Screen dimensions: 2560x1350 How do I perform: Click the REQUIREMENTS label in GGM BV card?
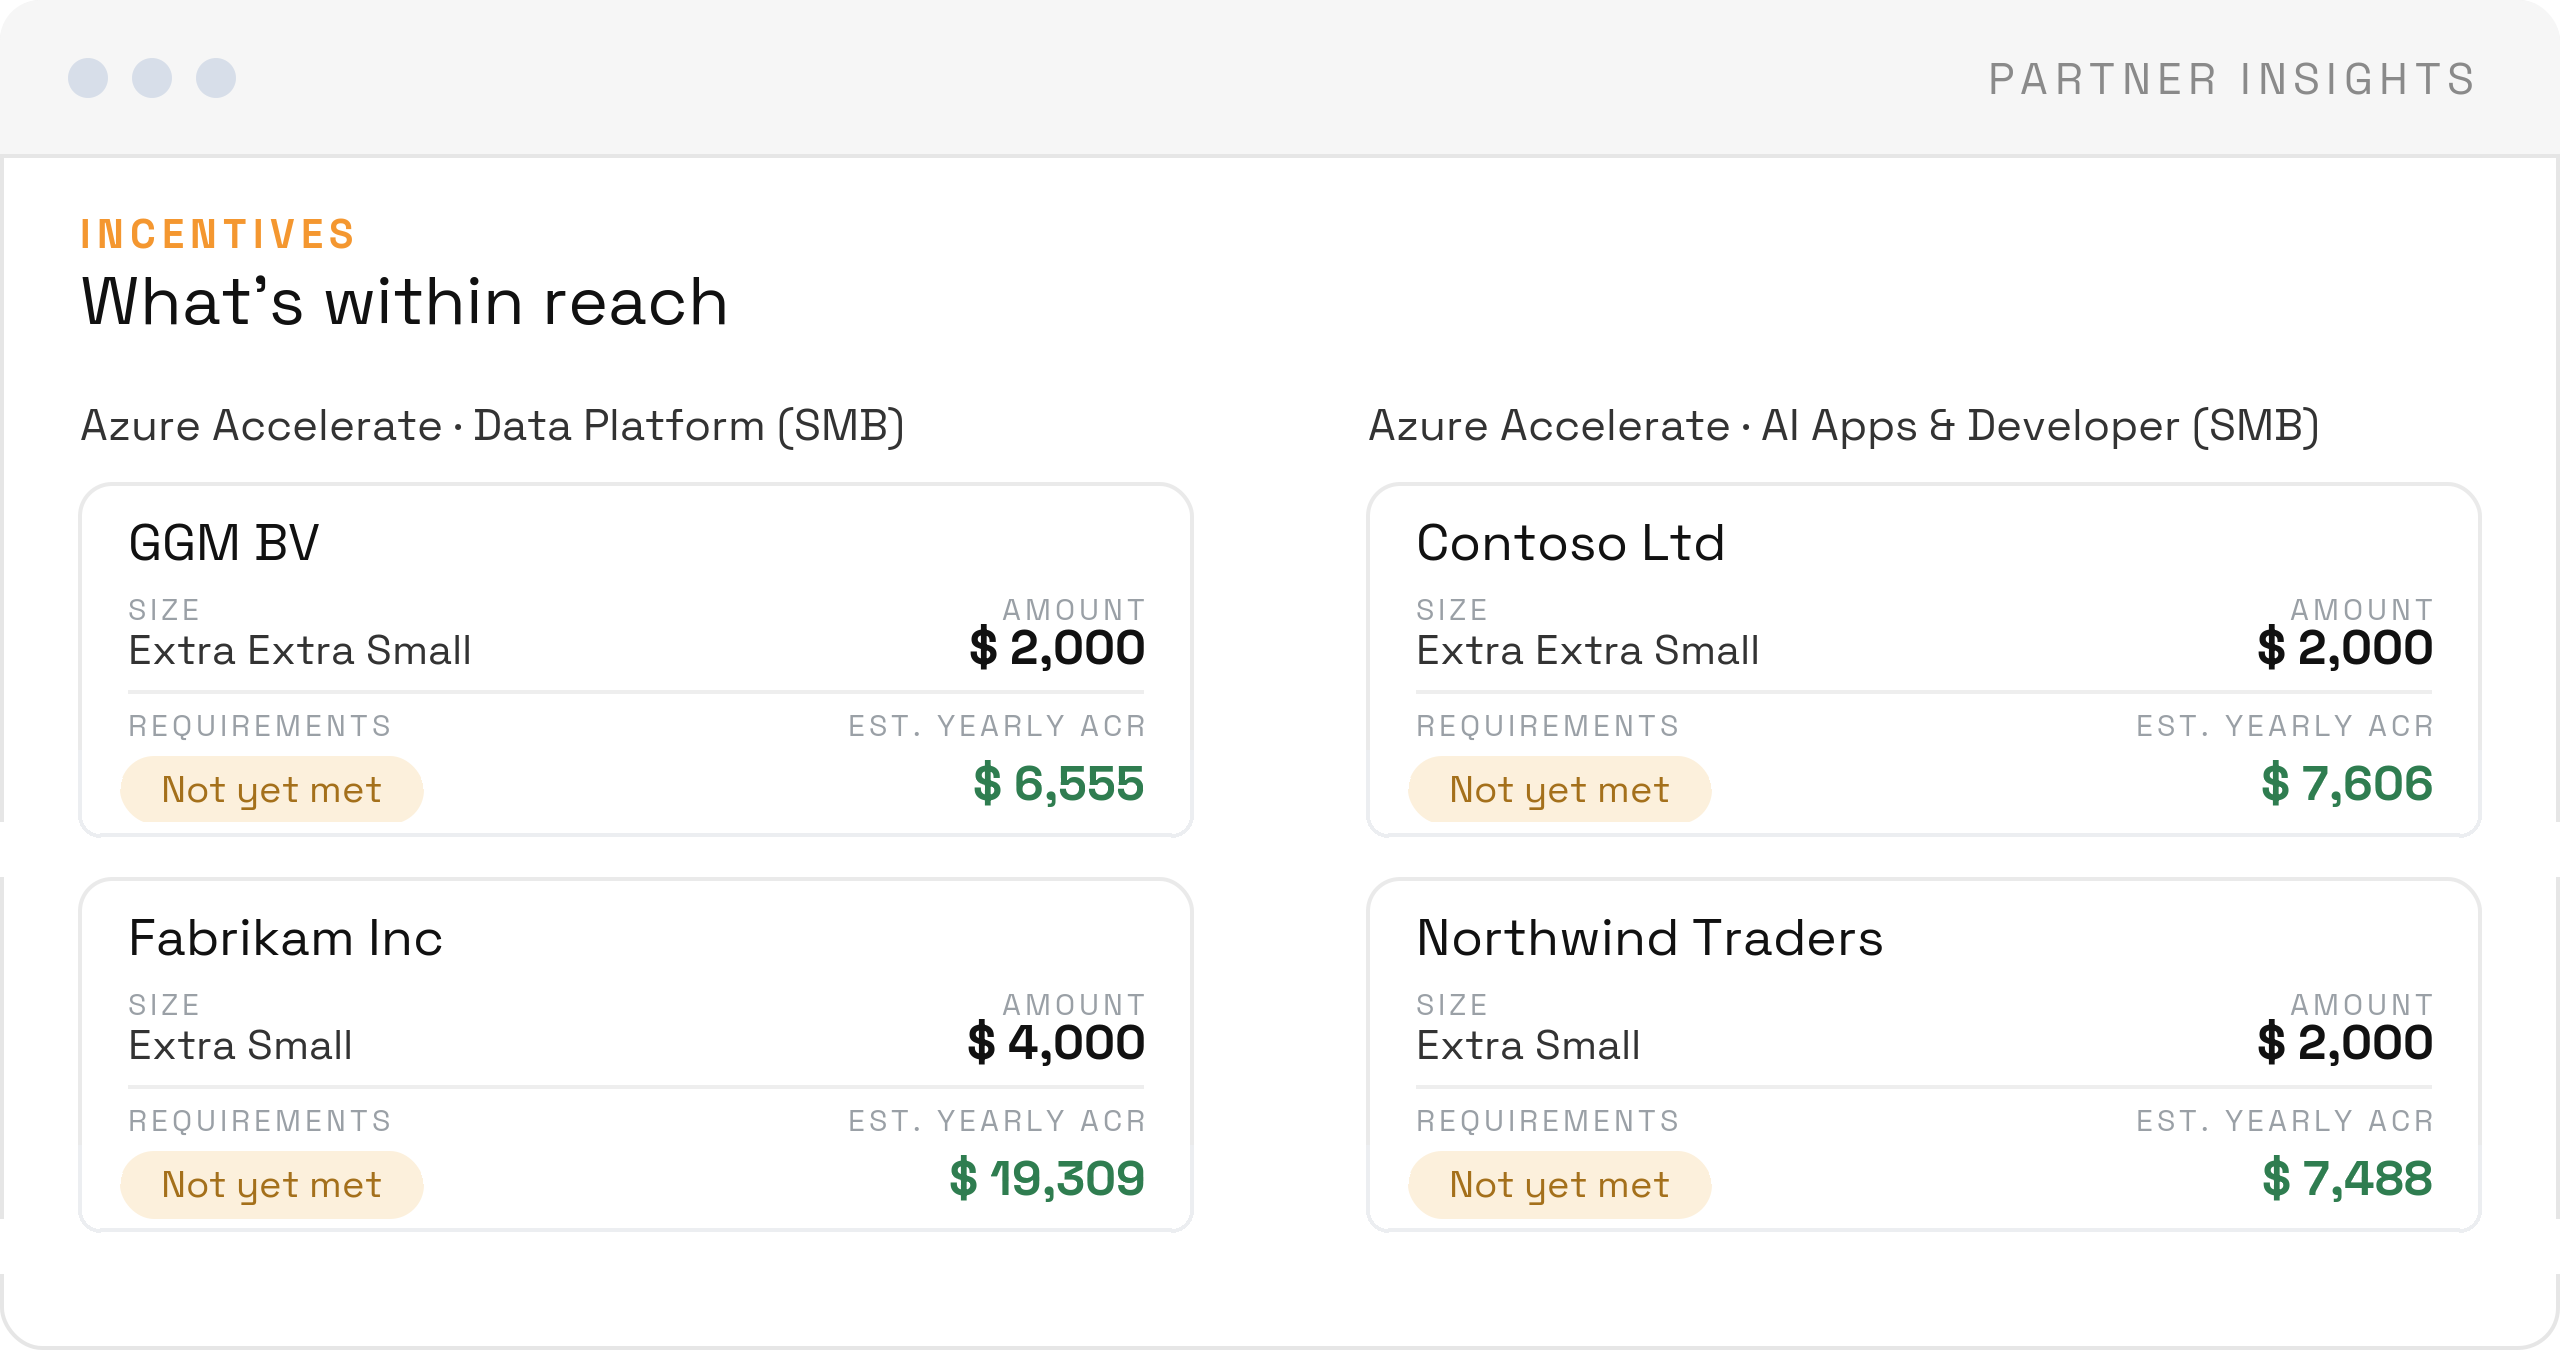click(260, 726)
